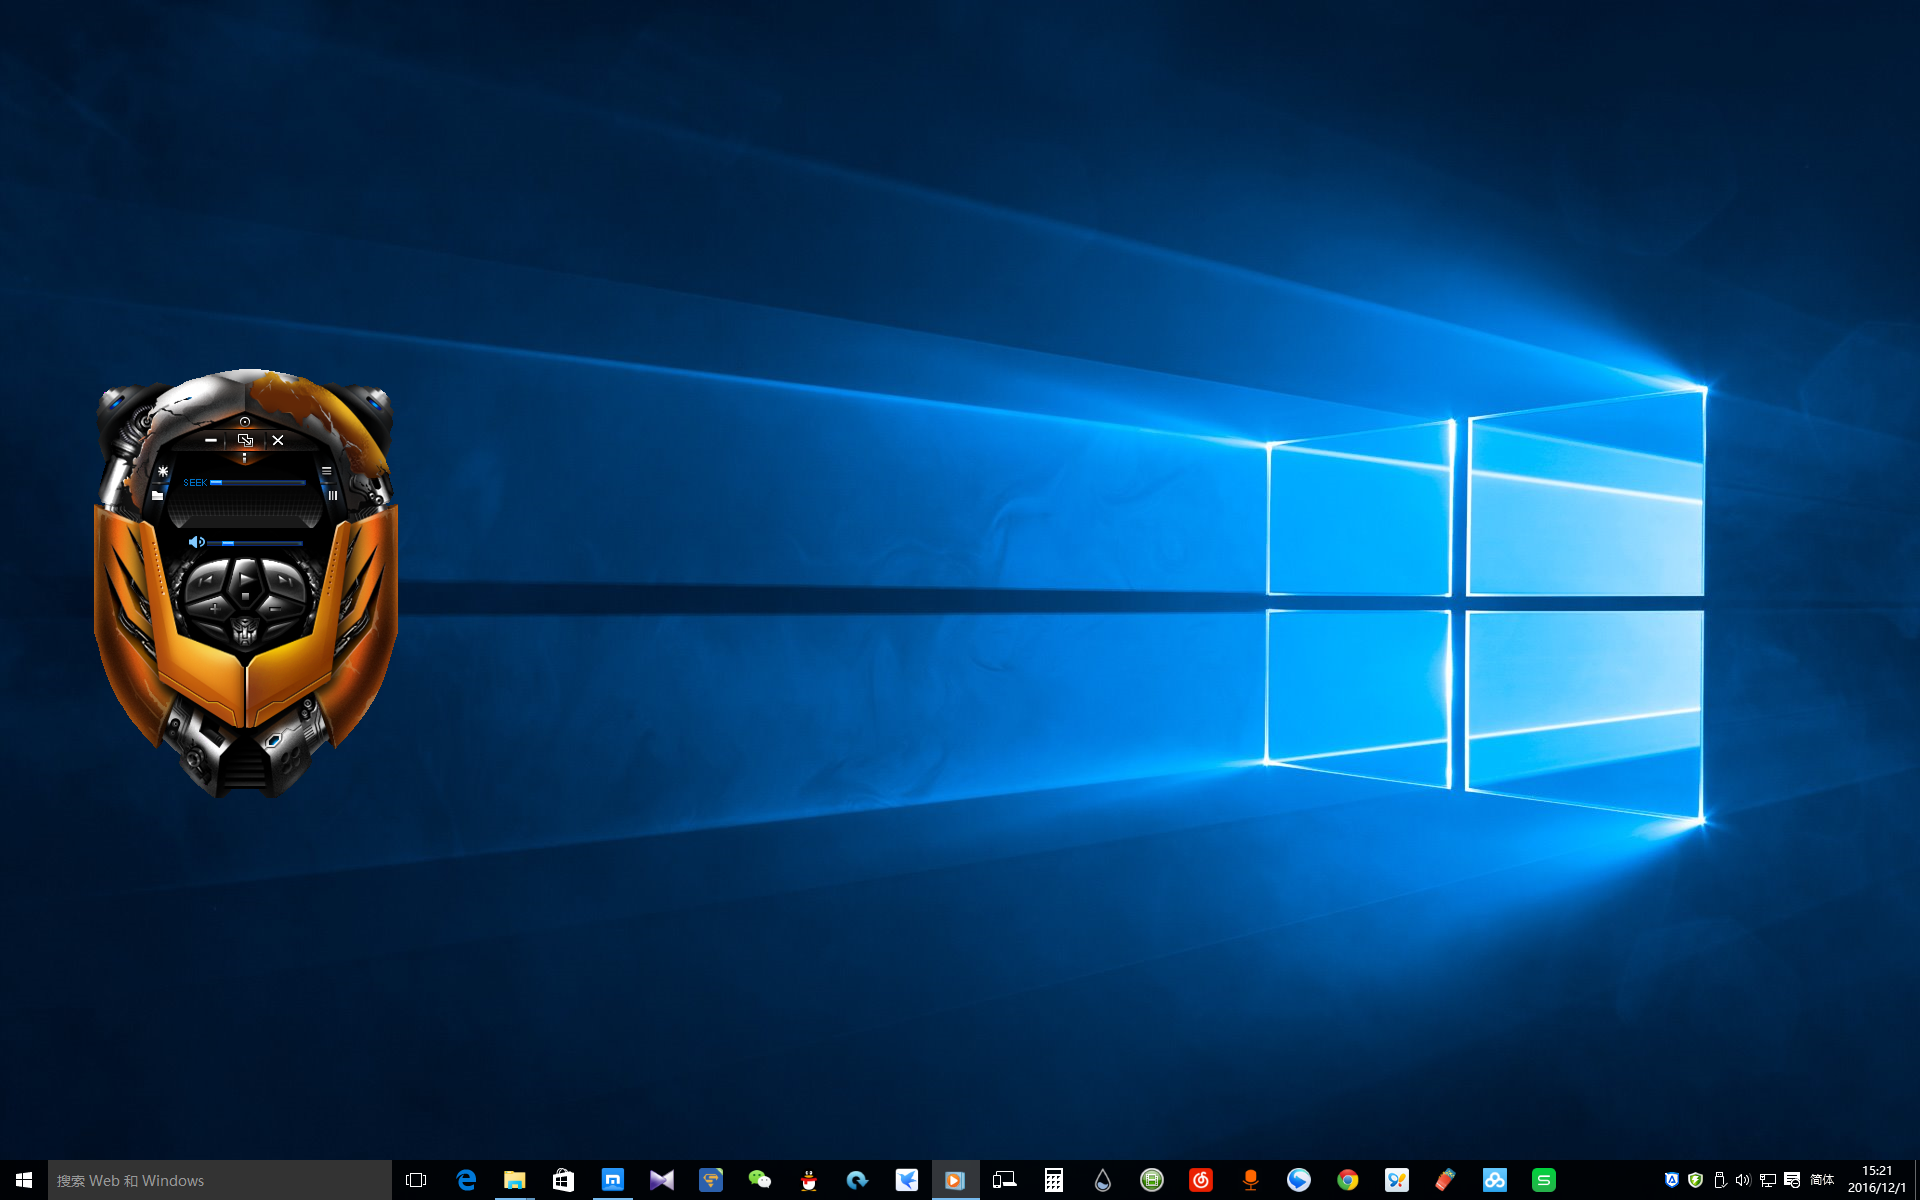Click the asterisk icon on player's left panel
The height and width of the screenshot is (1200, 1920).
tap(163, 471)
